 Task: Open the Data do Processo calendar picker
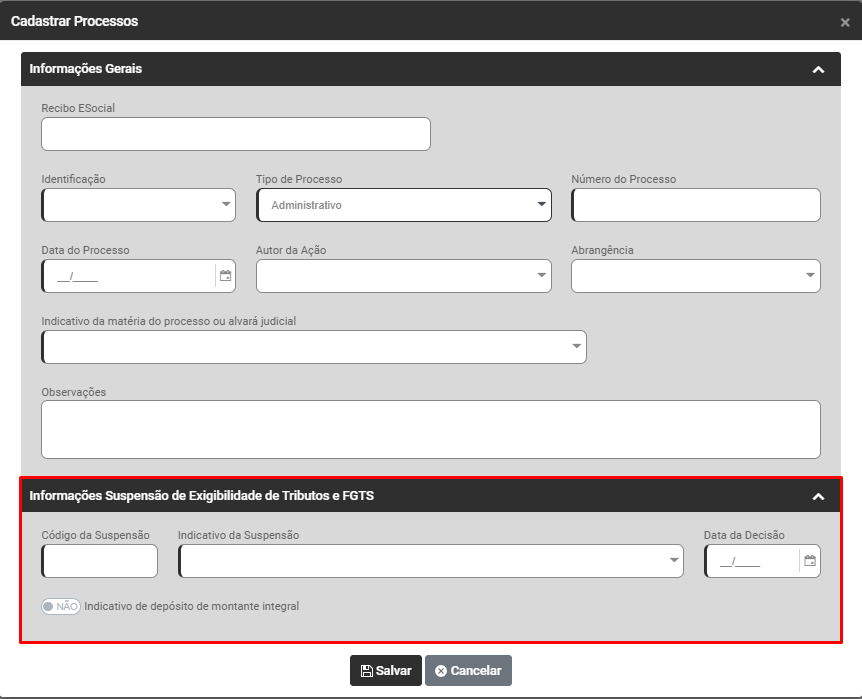(x=225, y=276)
